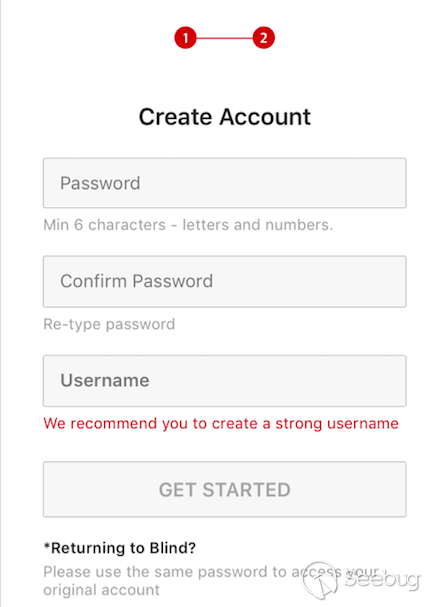Click the step 1 red circle indicator
Viewport: 448px width, 607px height.
point(185,38)
